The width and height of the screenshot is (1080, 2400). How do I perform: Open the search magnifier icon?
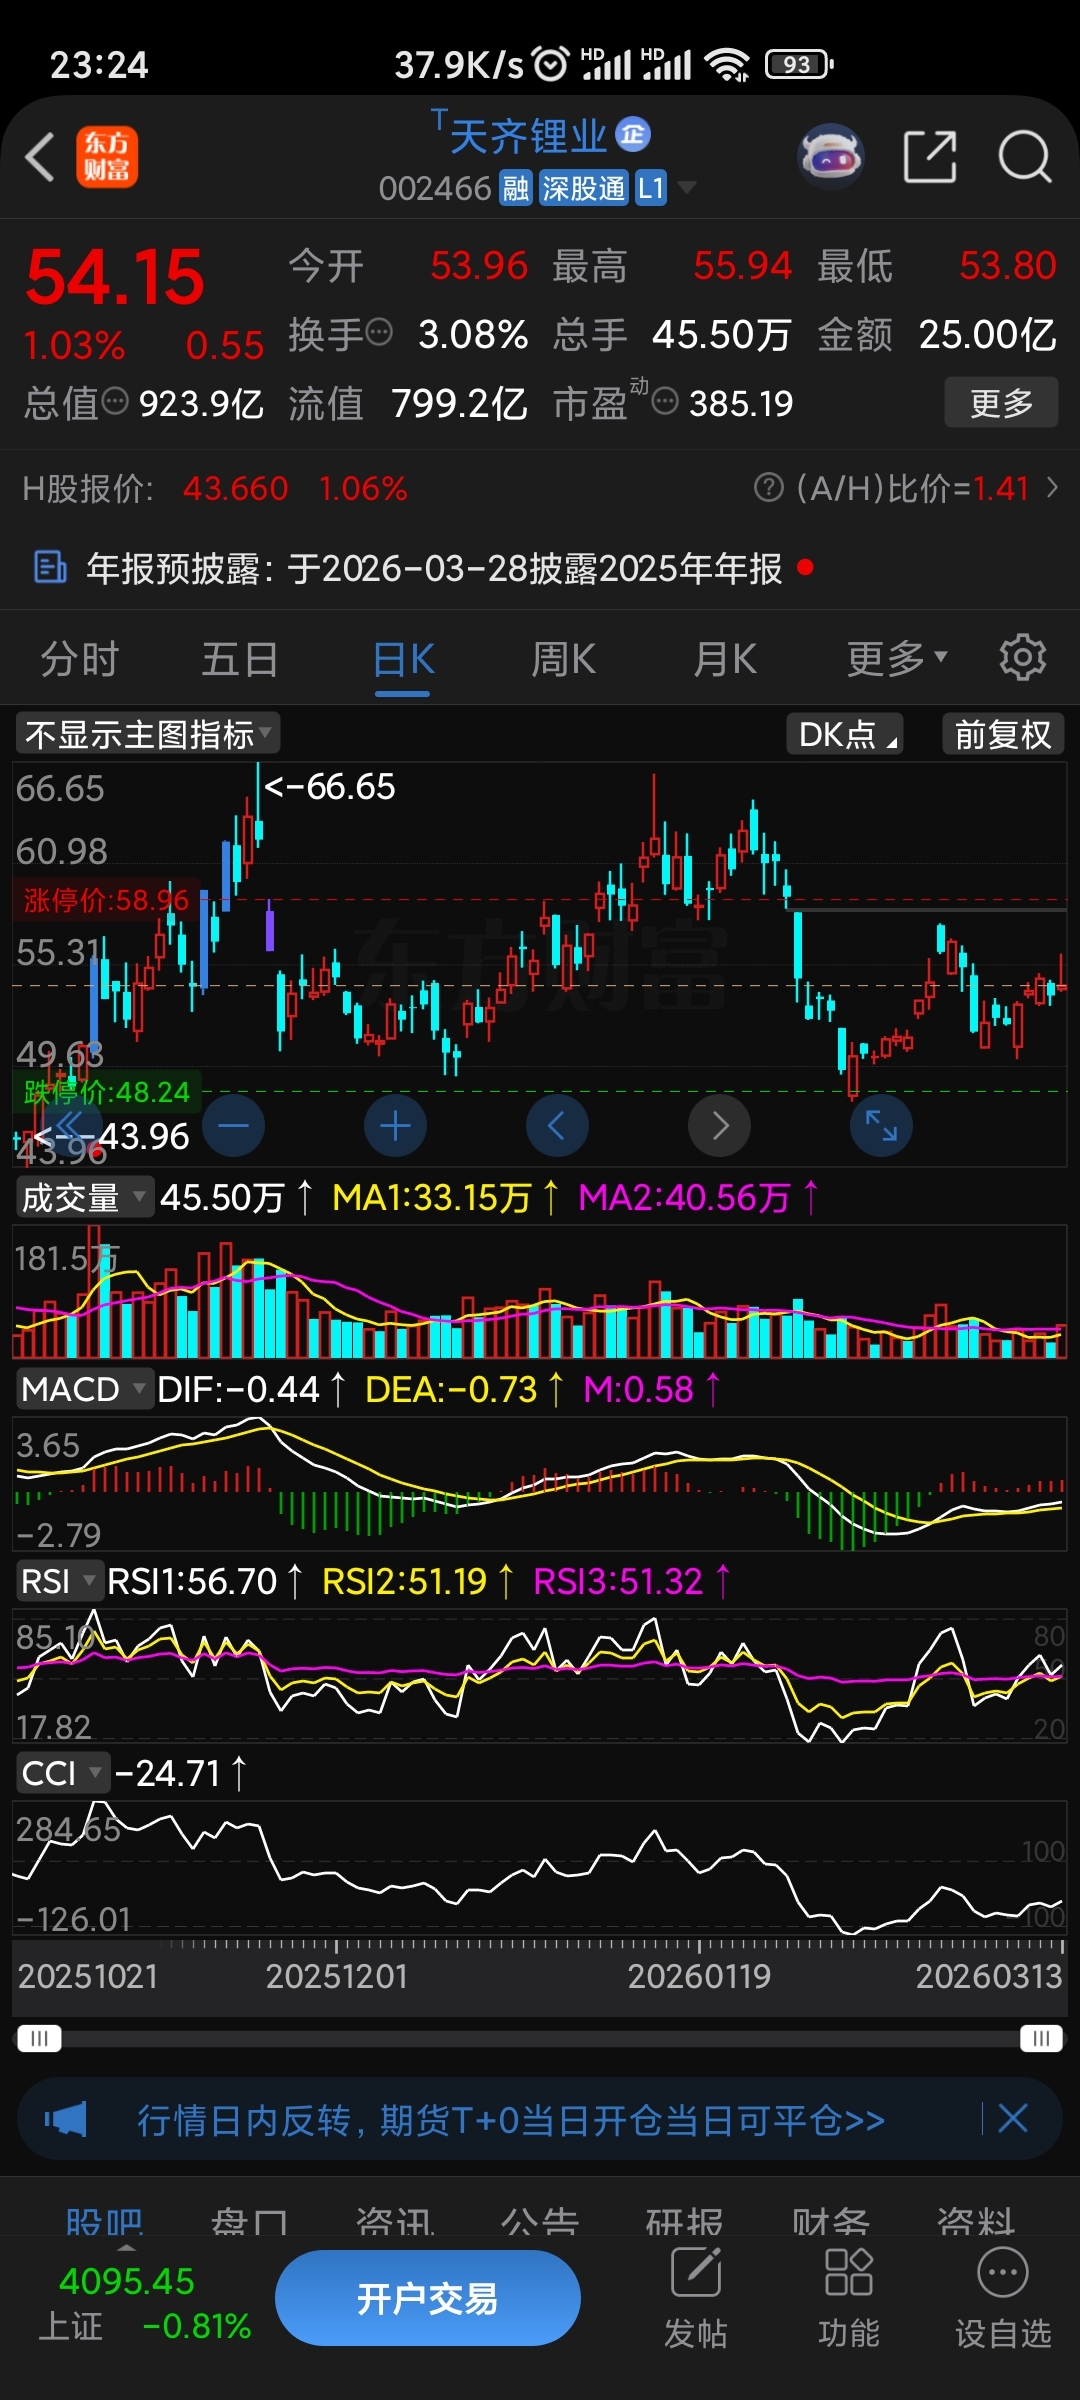point(1025,157)
